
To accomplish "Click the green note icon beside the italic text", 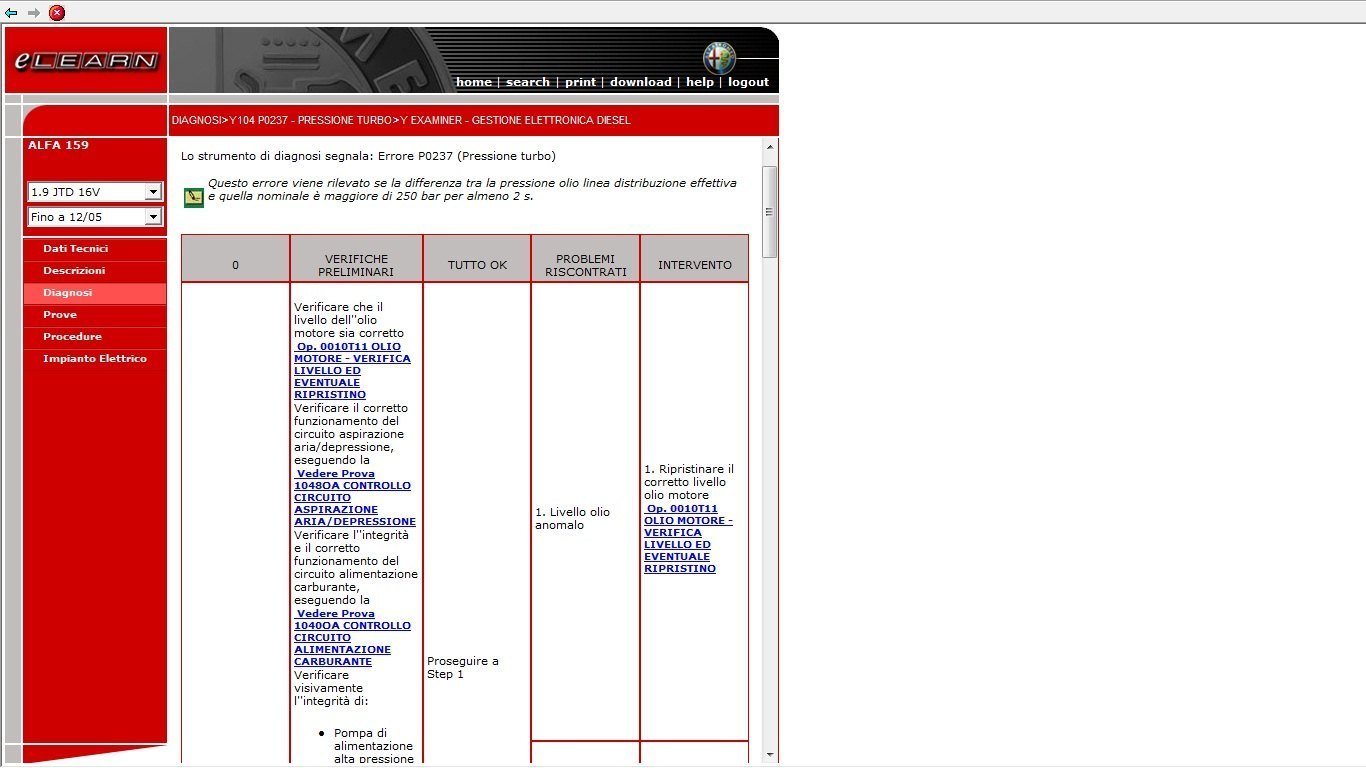I will coord(194,197).
